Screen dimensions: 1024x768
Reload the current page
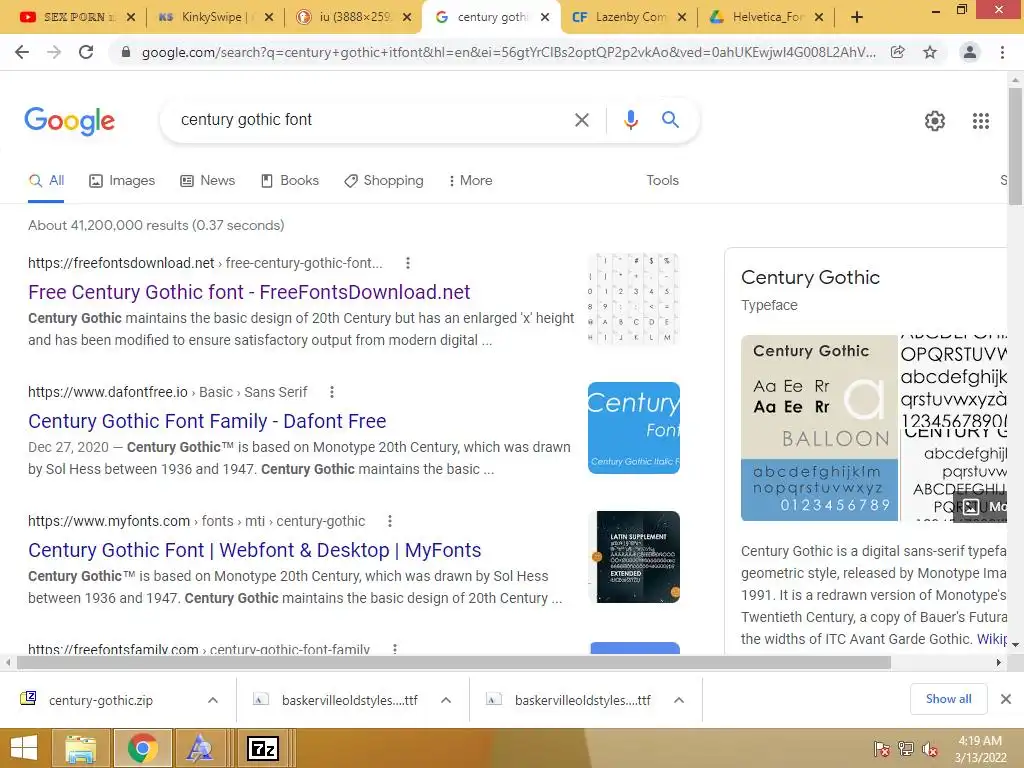tap(86, 52)
